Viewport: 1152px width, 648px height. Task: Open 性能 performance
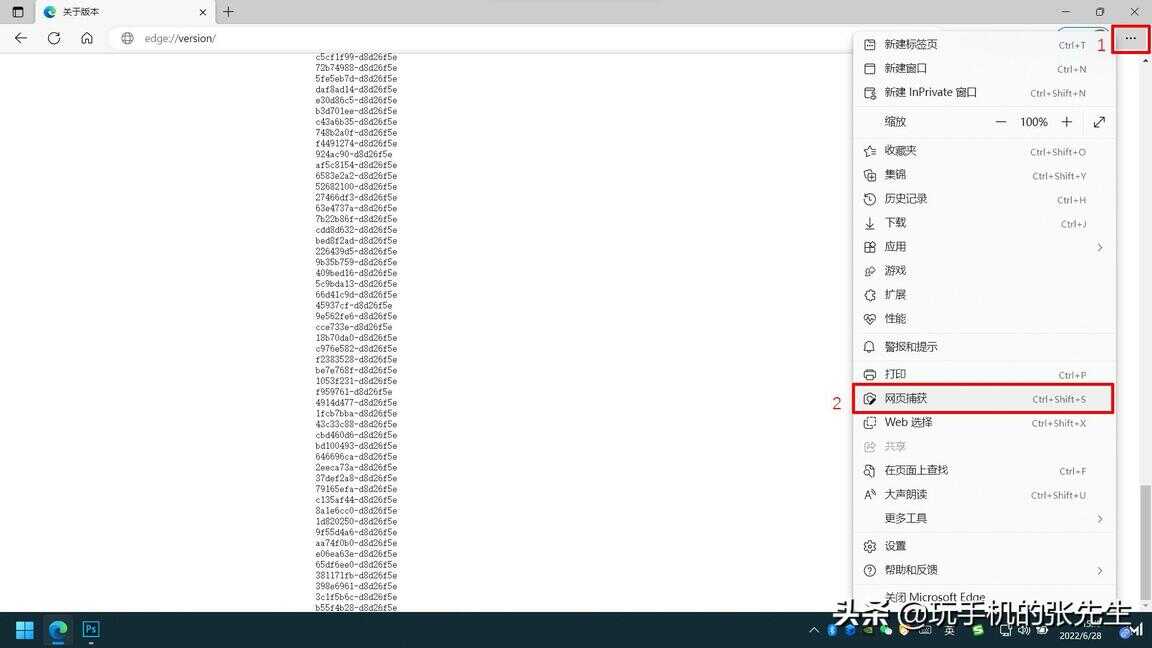(983, 319)
